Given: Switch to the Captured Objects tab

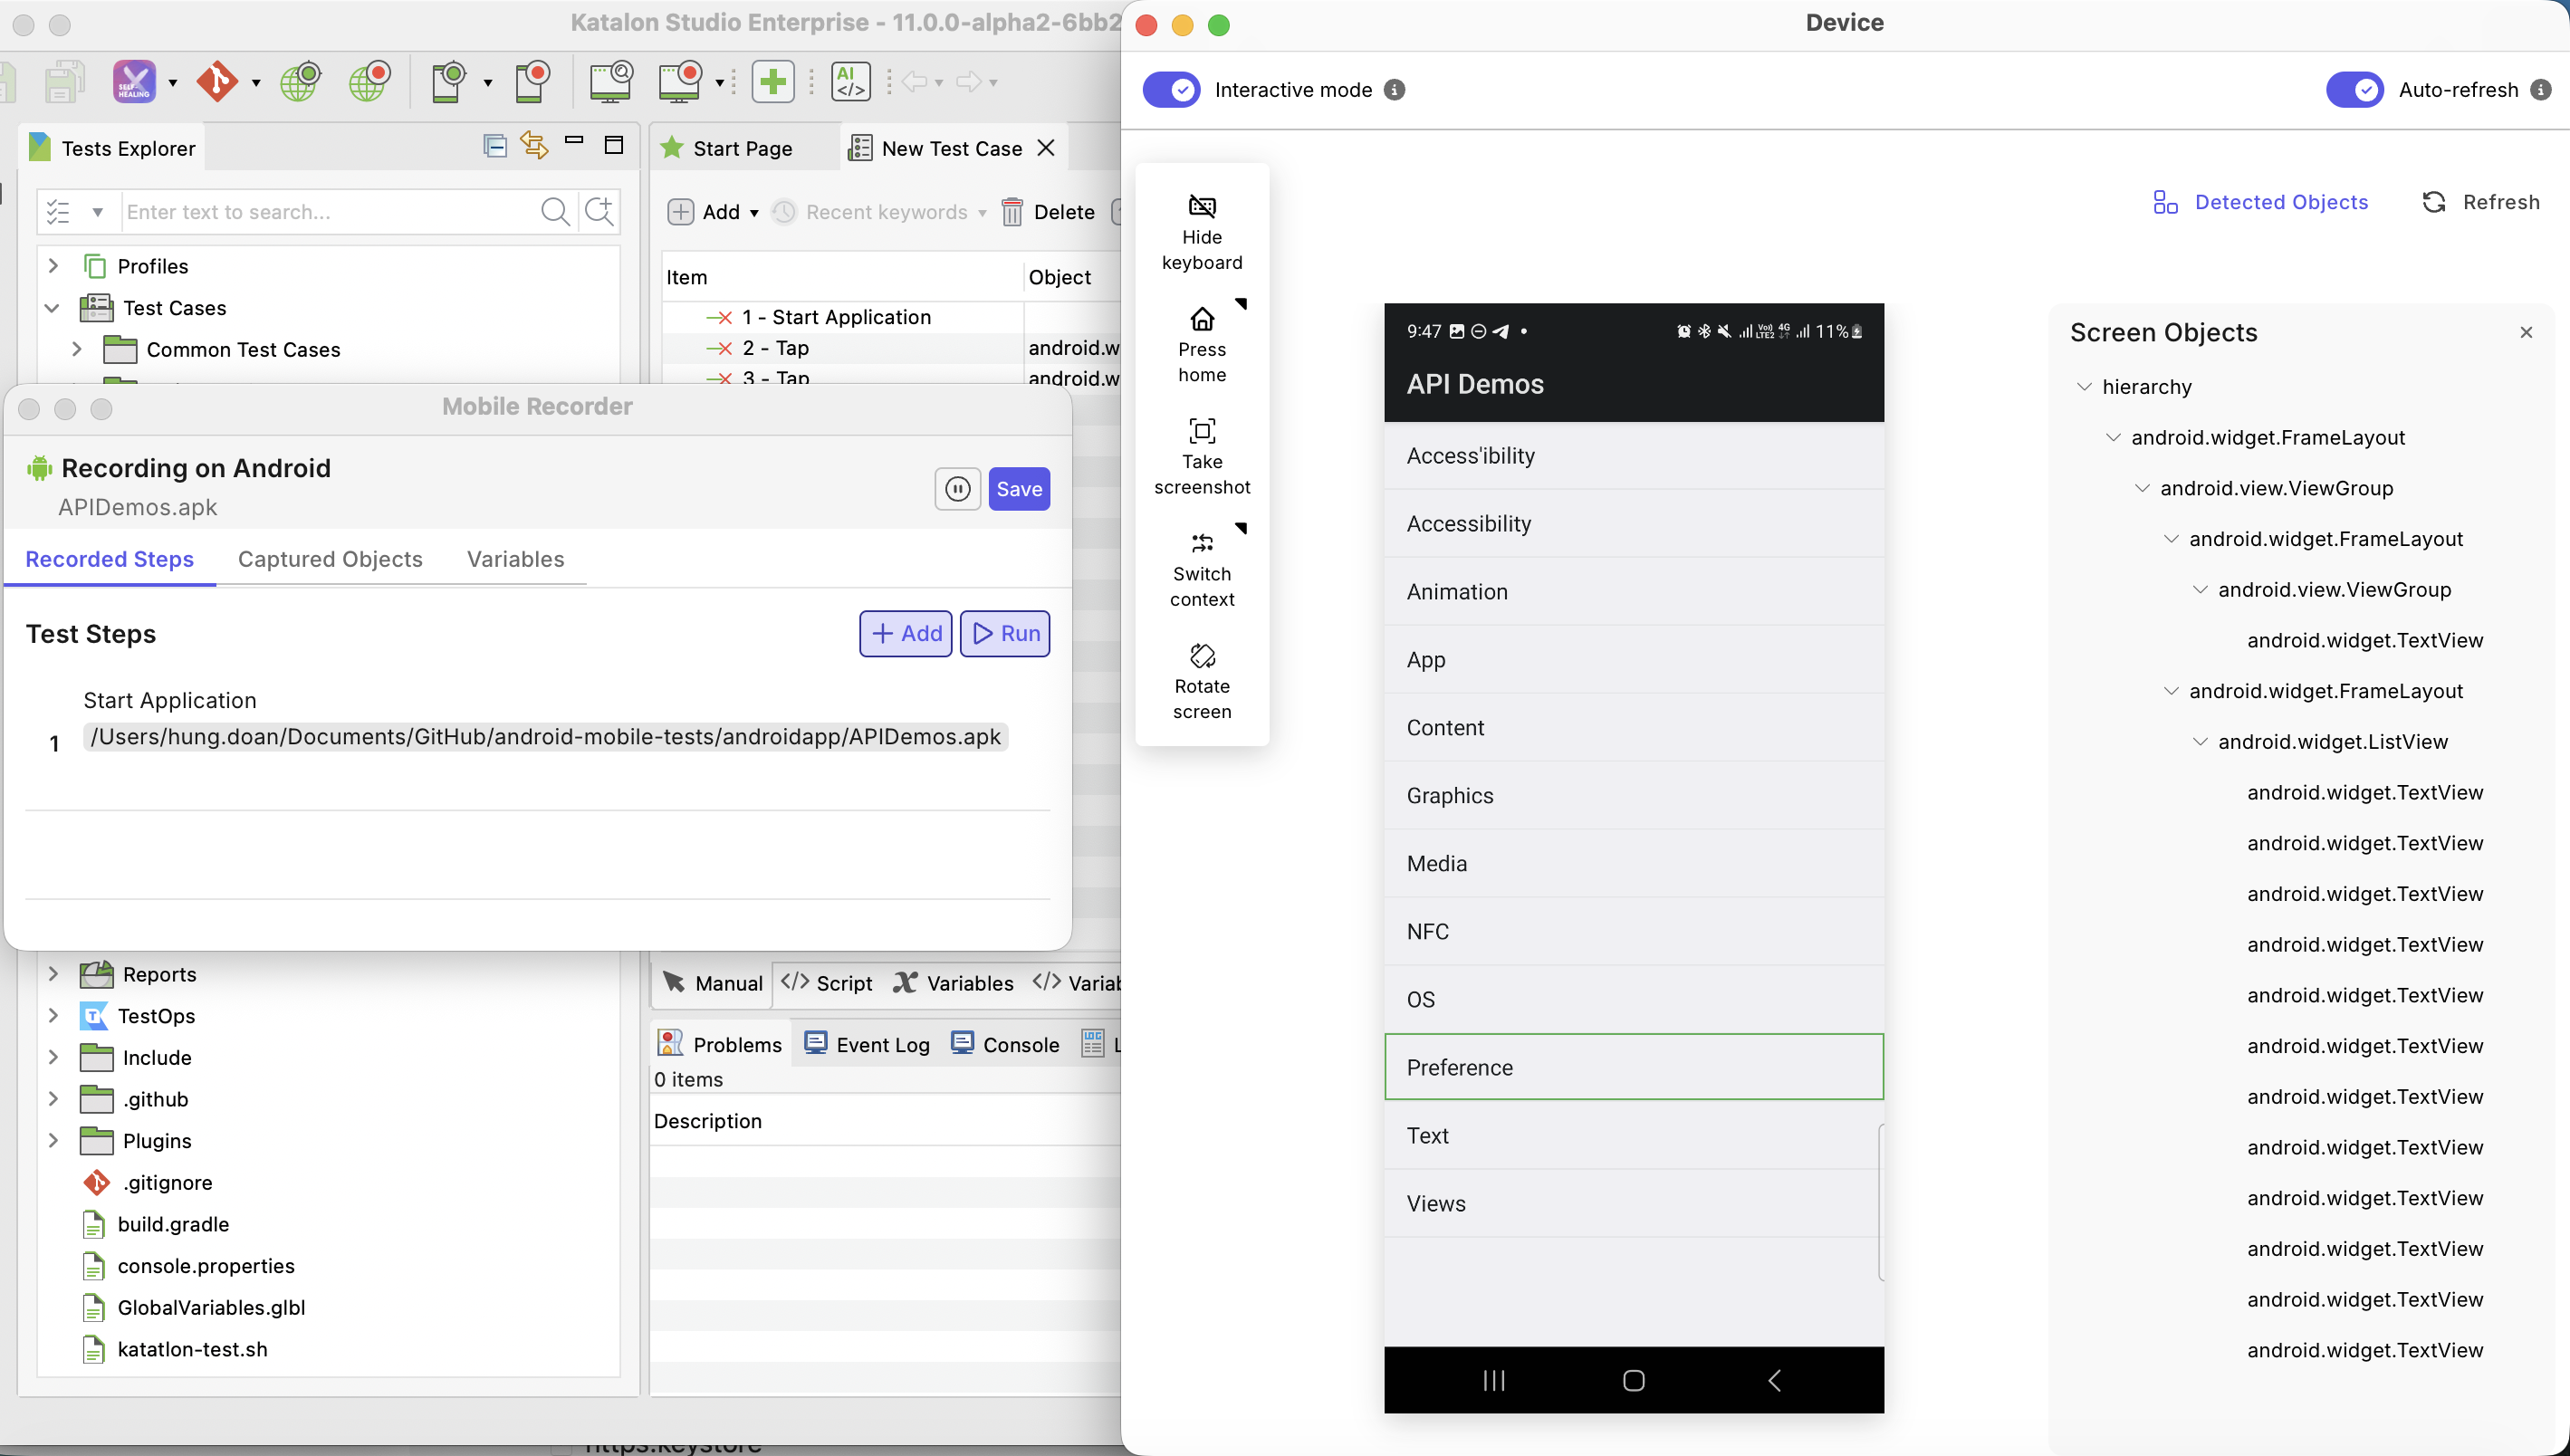Looking at the screenshot, I should tap(330, 559).
